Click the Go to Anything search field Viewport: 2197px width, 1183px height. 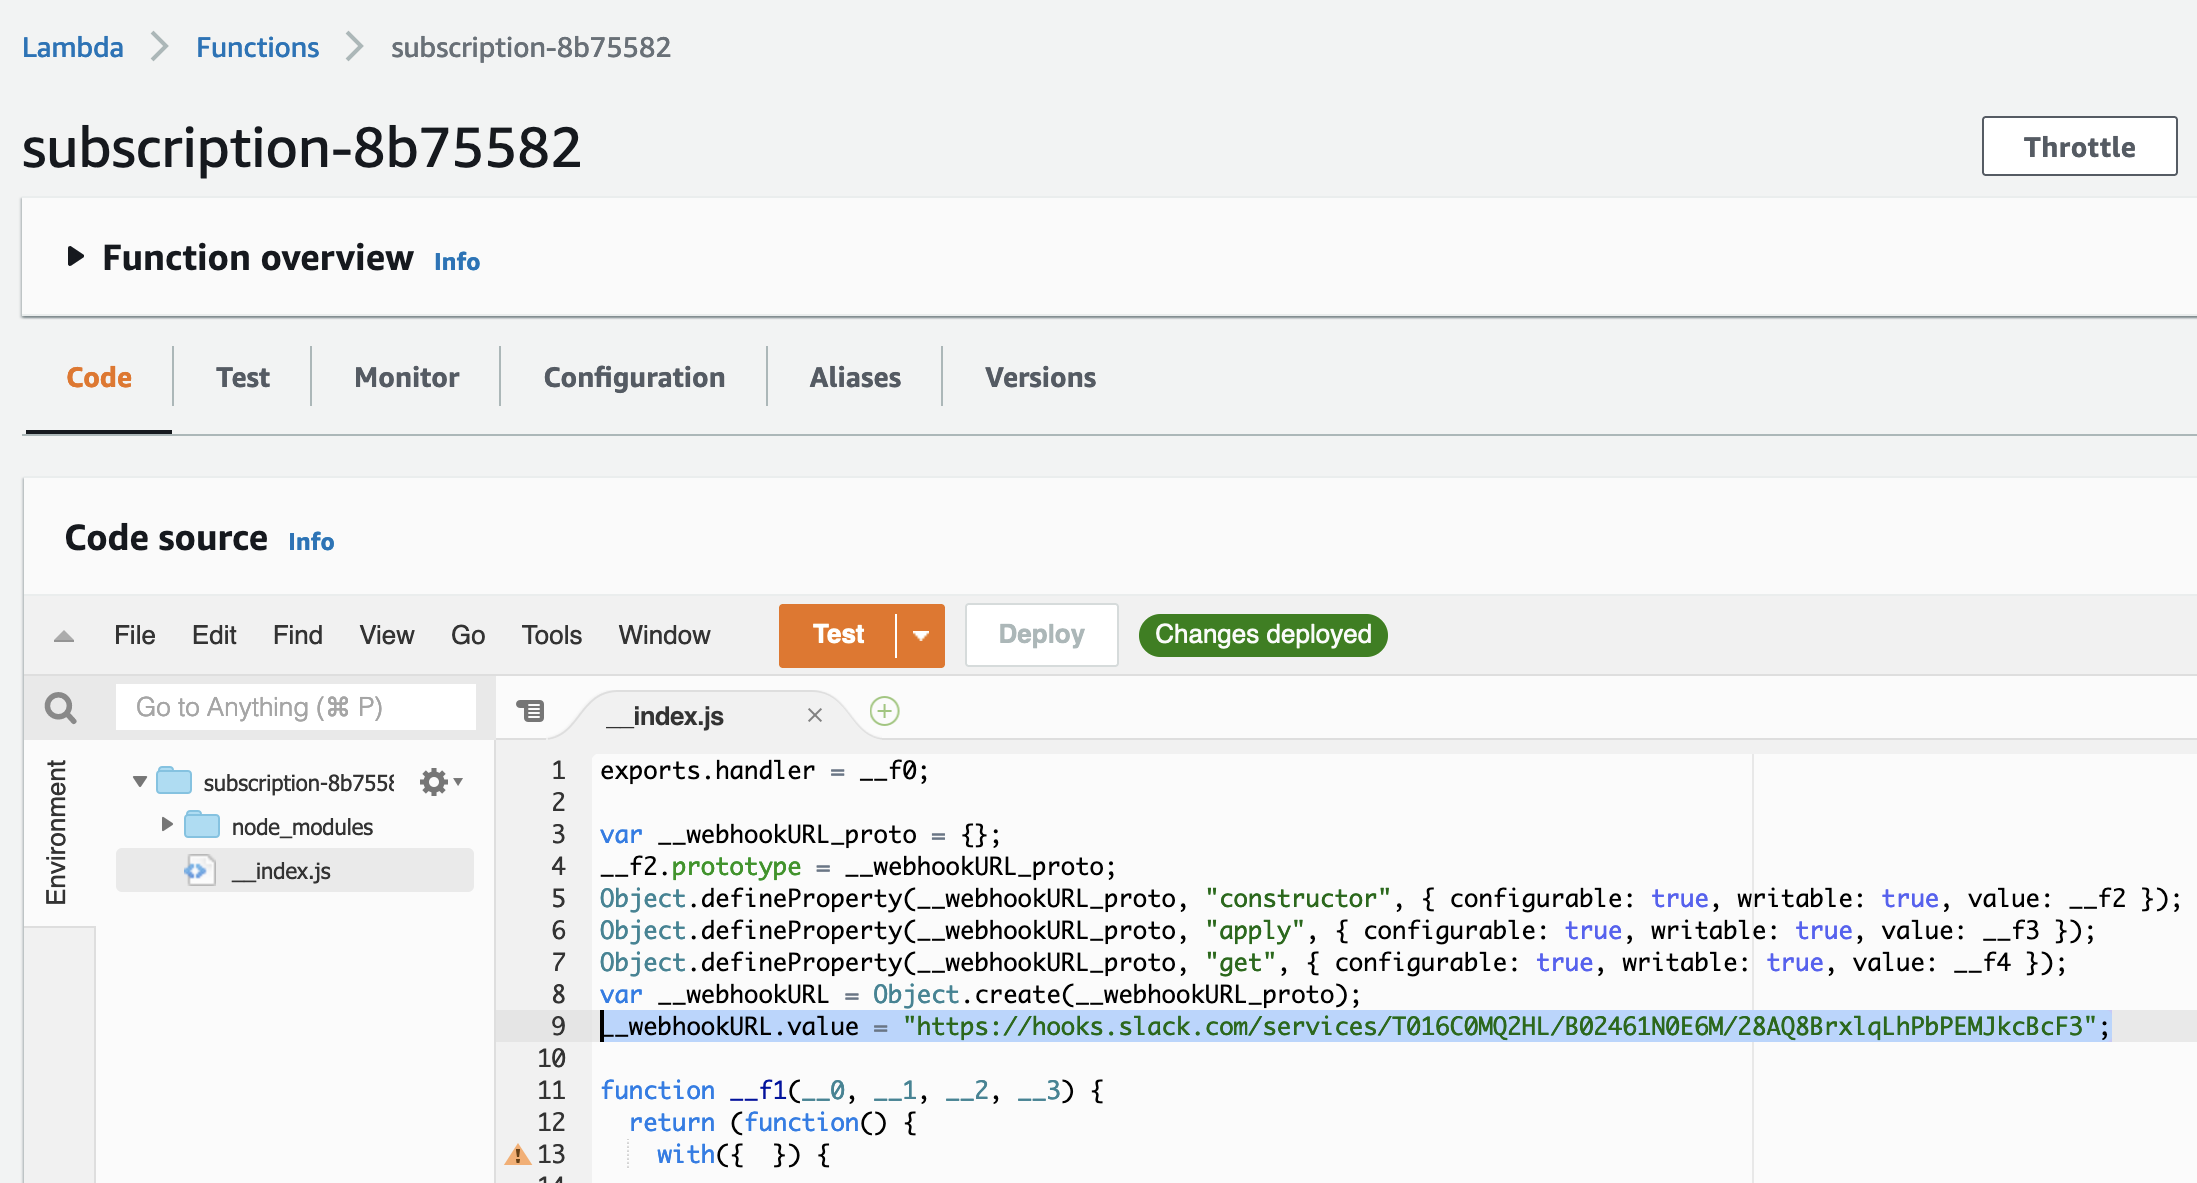point(296,707)
